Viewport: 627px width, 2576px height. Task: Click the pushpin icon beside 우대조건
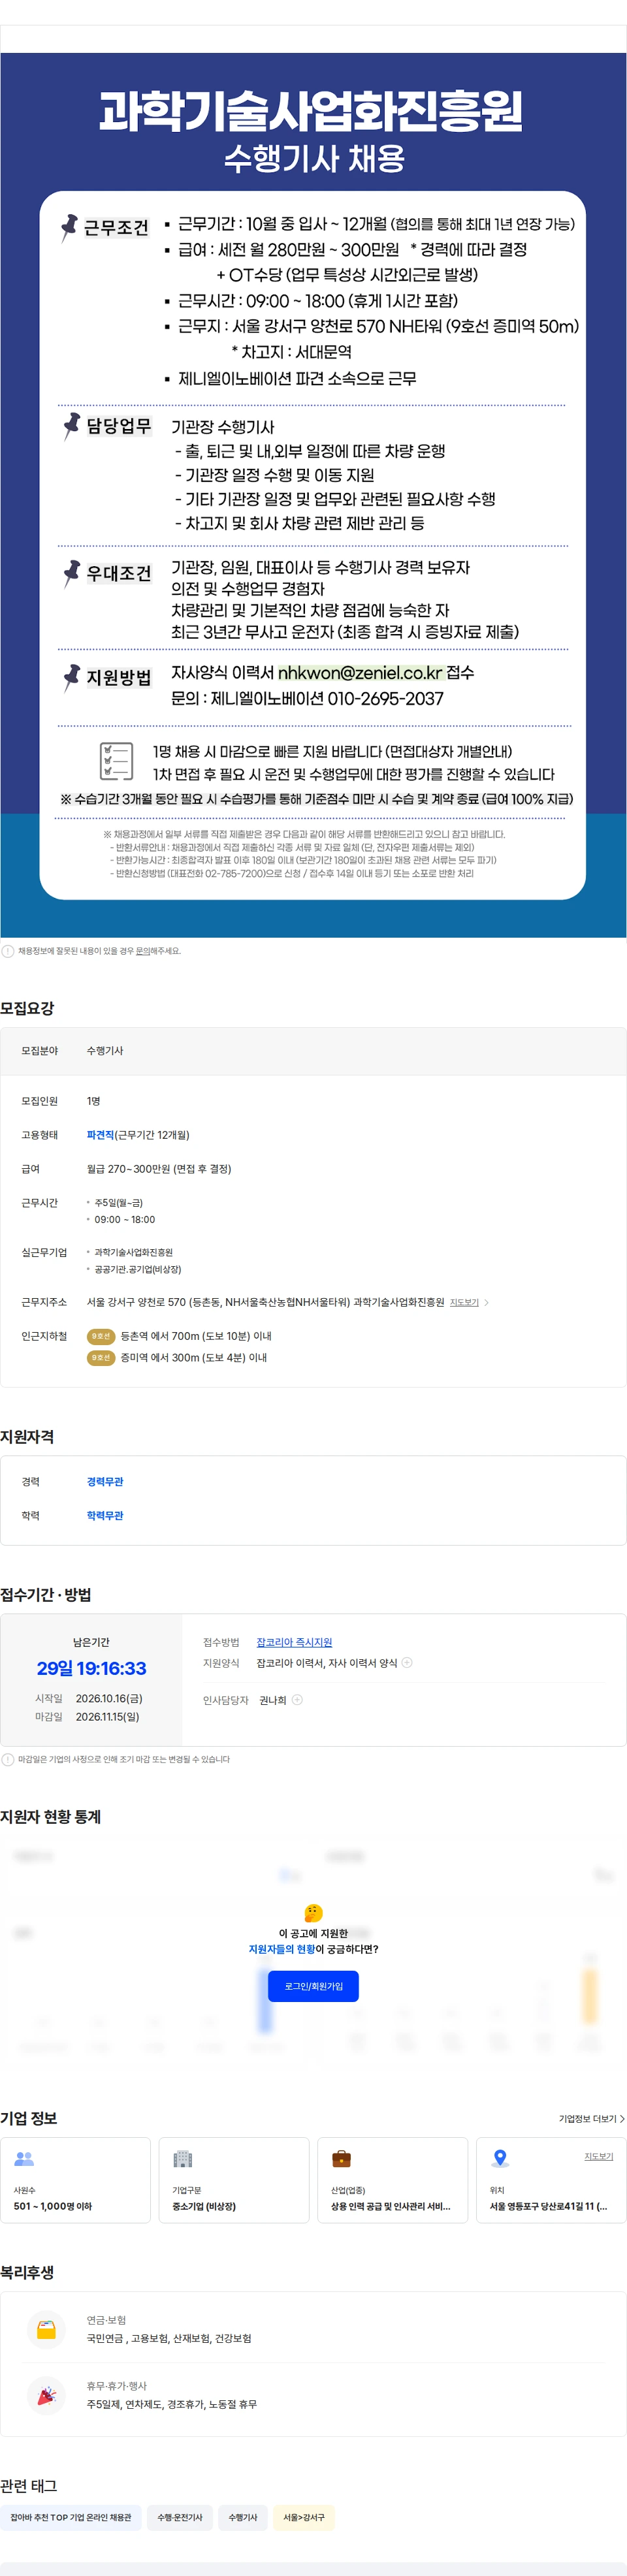click(x=71, y=573)
